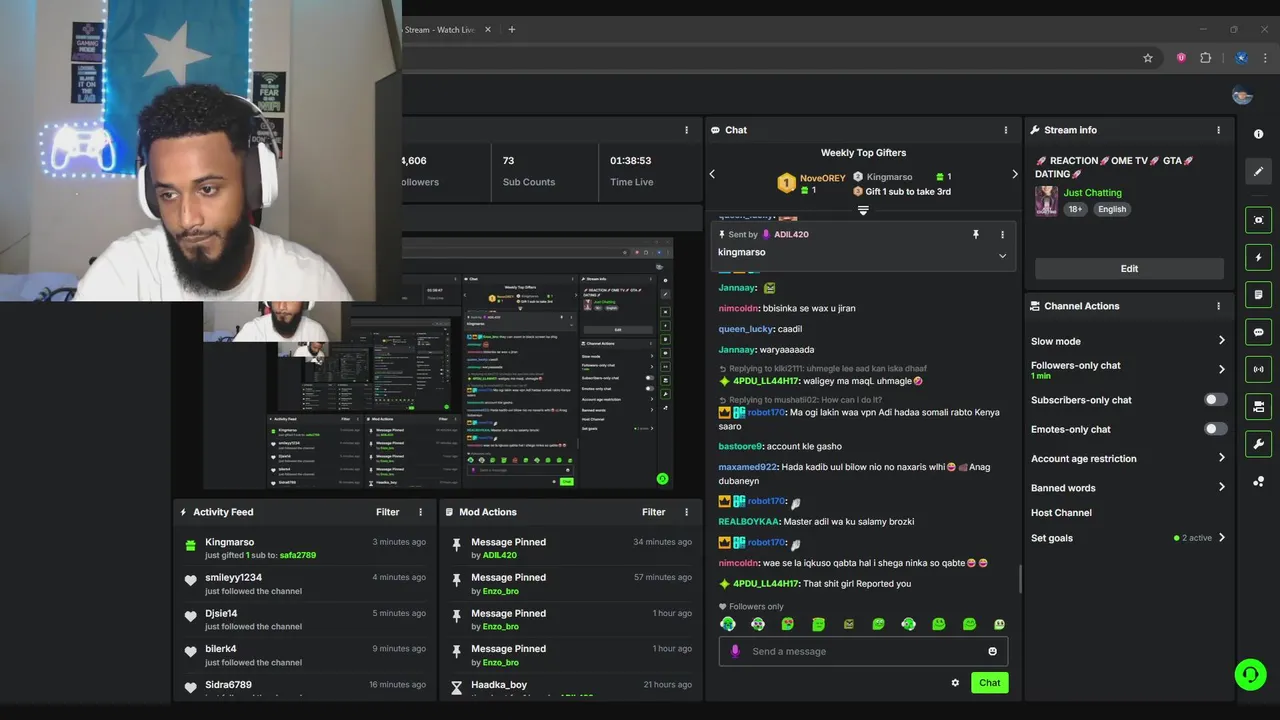Screen dimensions: 1280x720
Task: Open the Stream info three-dot menu
Action: (x=1218, y=130)
